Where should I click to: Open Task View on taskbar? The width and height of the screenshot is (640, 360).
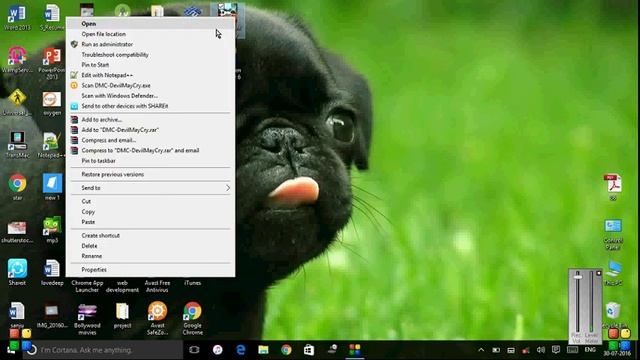(x=194, y=350)
